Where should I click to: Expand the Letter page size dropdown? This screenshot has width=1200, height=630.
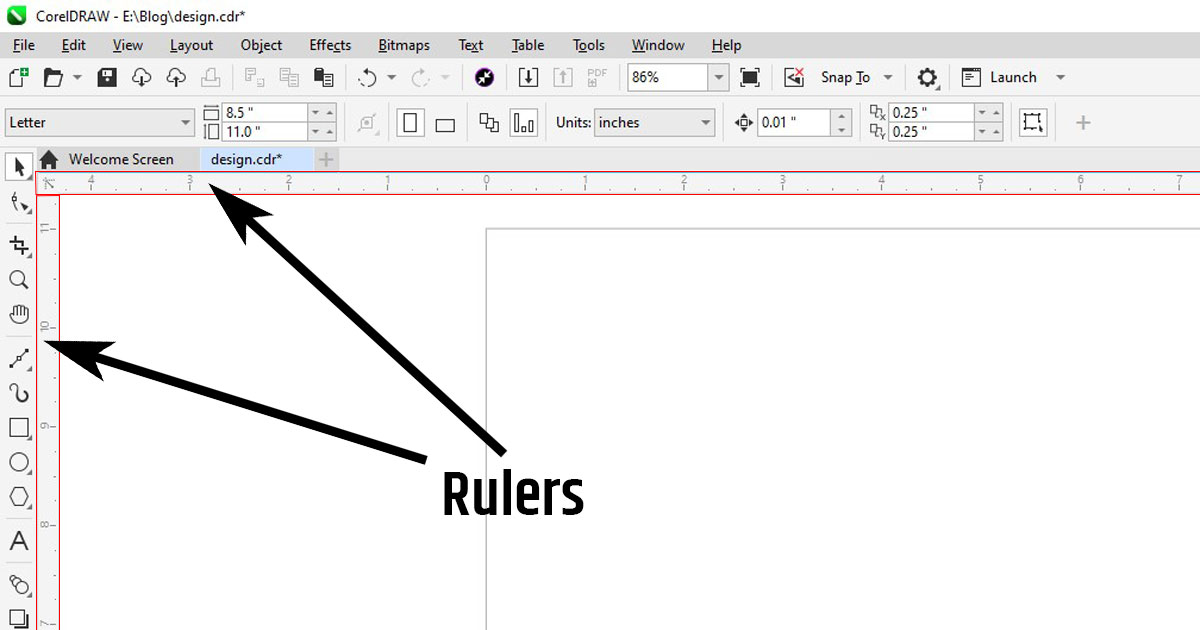tap(185, 123)
